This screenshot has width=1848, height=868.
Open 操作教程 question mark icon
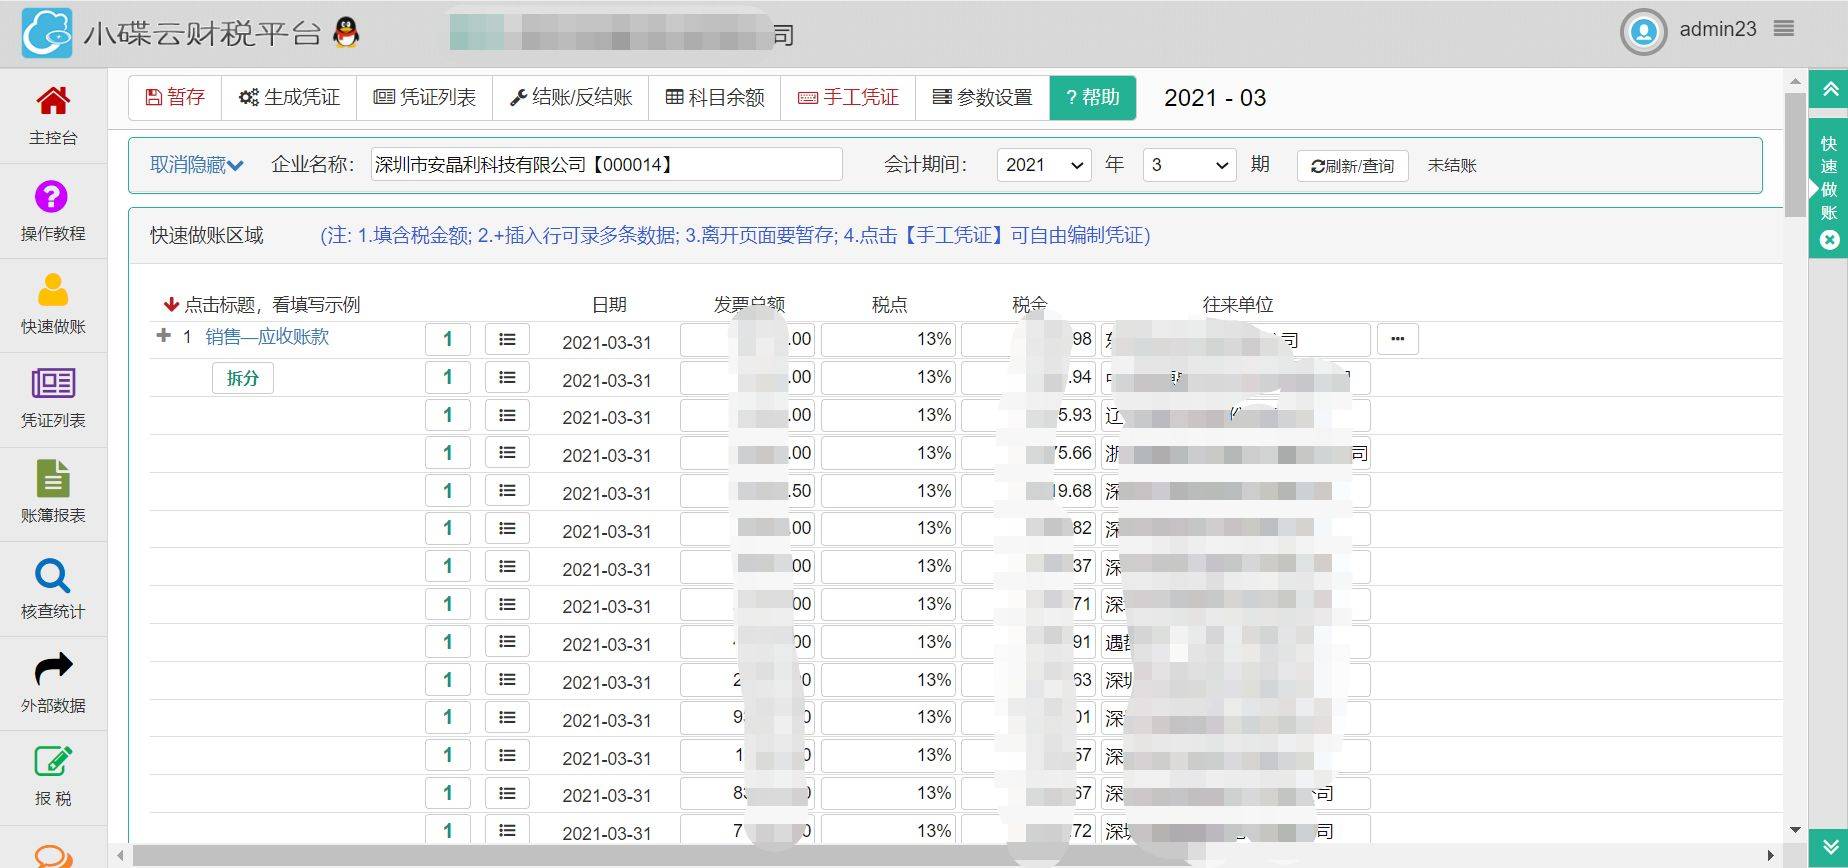click(52, 197)
